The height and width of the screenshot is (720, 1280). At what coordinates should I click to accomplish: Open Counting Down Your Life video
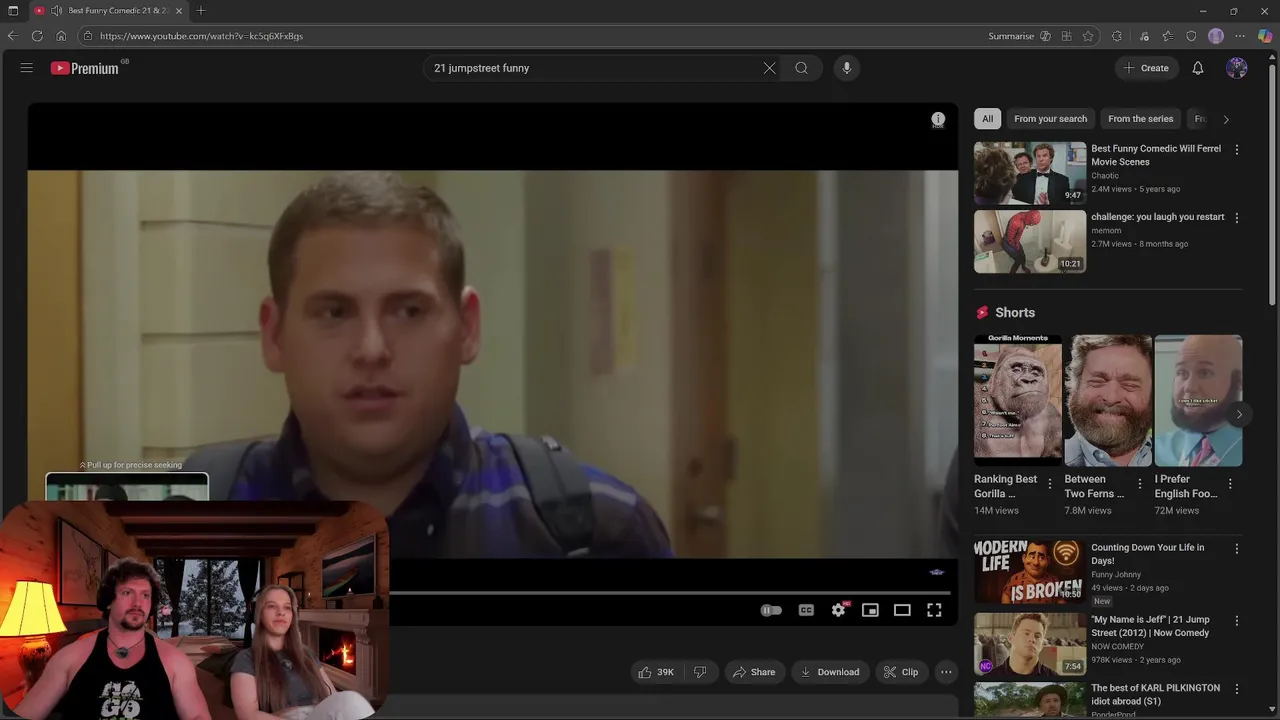(x=1030, y=572)
